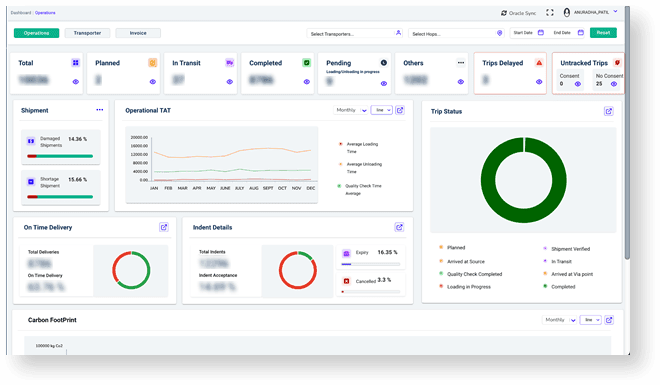The image size is (660, 385).
Task: Open Select Transporters dropdown
Action: pyautogui.click(x=354, y=33)
